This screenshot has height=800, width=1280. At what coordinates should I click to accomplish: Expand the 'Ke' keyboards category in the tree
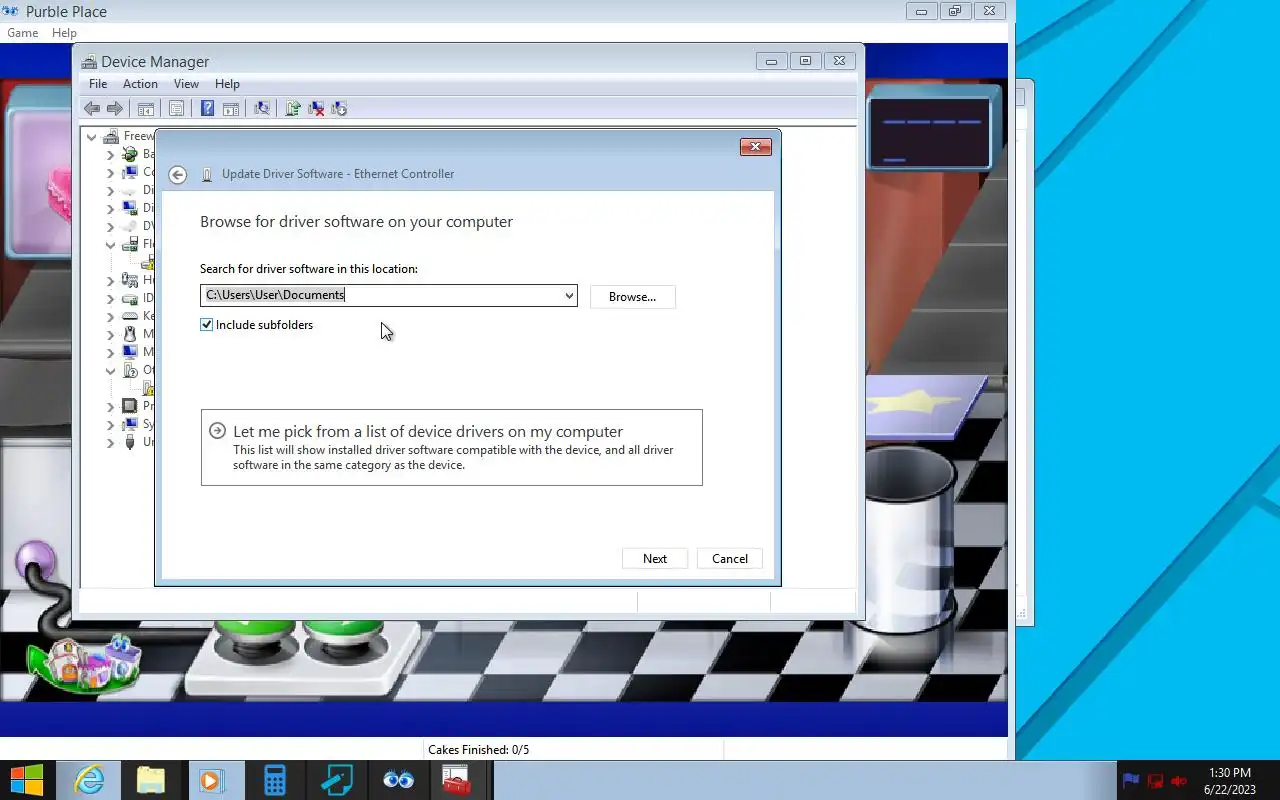[x=110, y=317]
